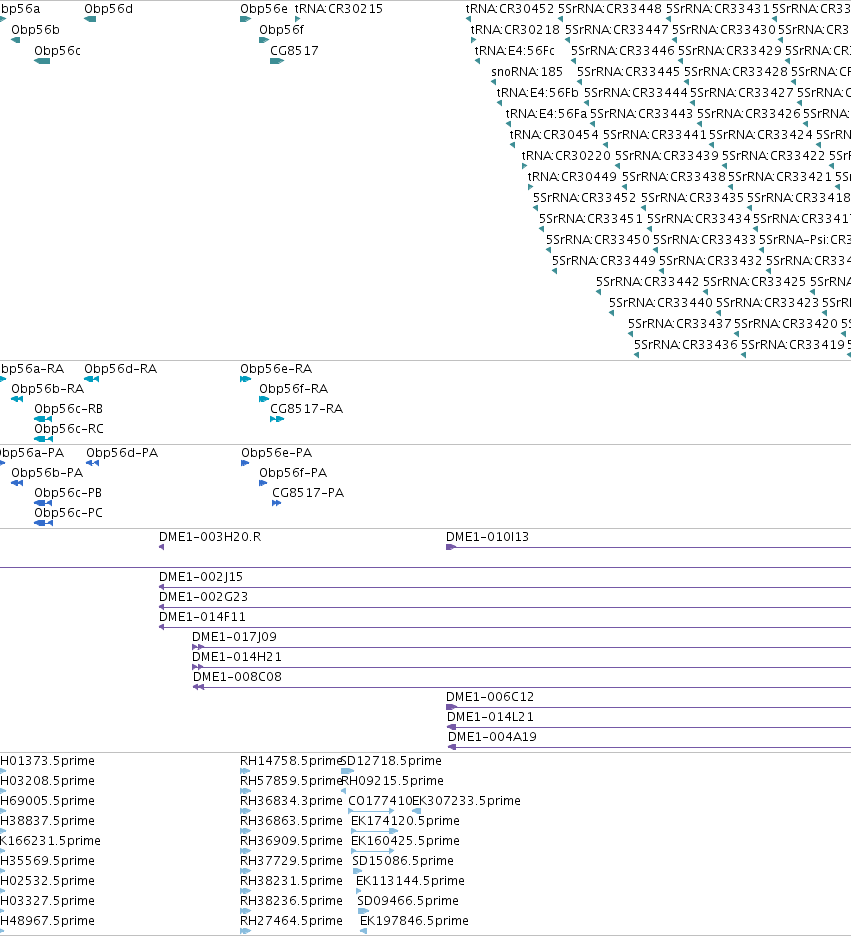Select the tRNA:CR30220 label

[x=566, y=156]
